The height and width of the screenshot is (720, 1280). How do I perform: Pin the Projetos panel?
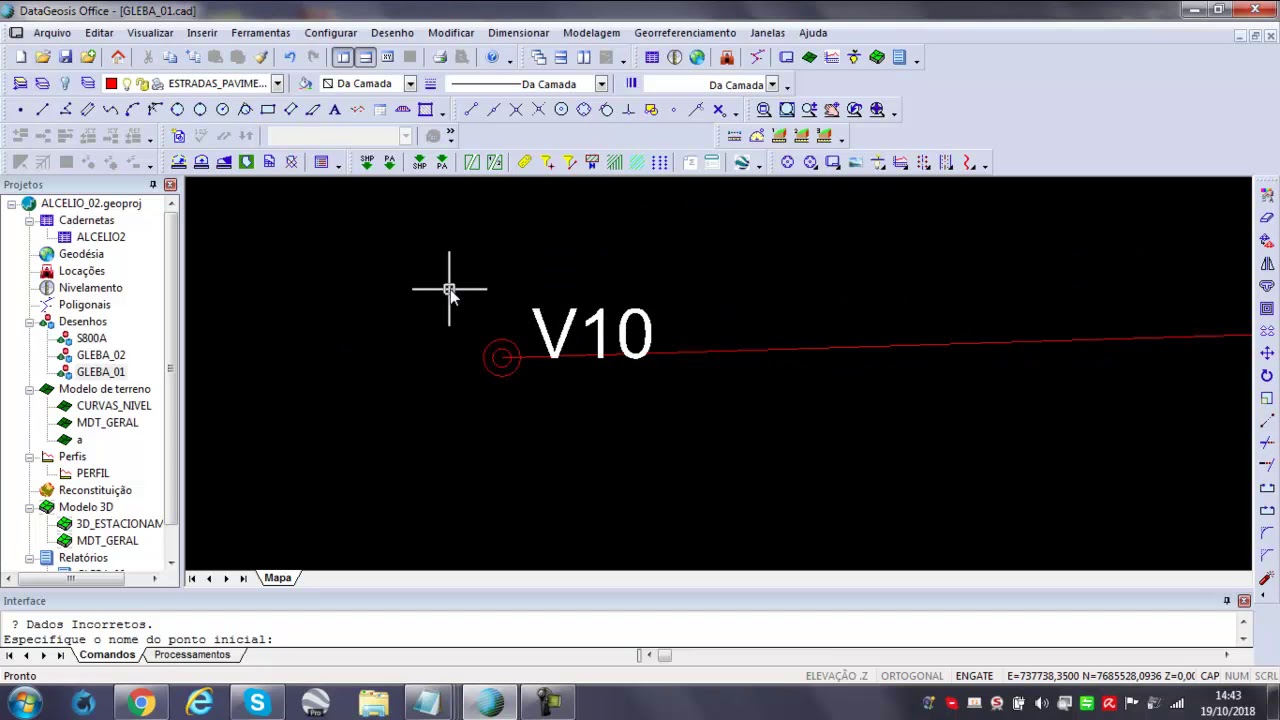153,185
